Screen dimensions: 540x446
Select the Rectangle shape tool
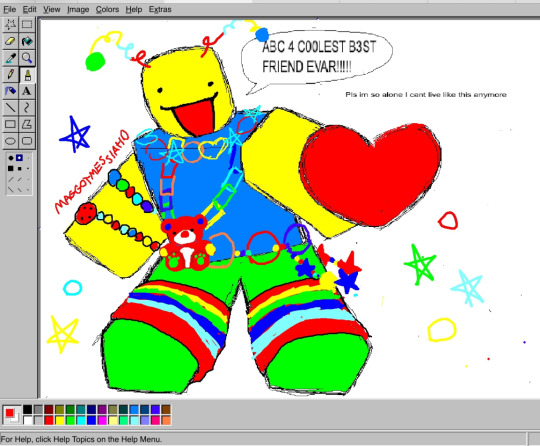click(11, 124)
